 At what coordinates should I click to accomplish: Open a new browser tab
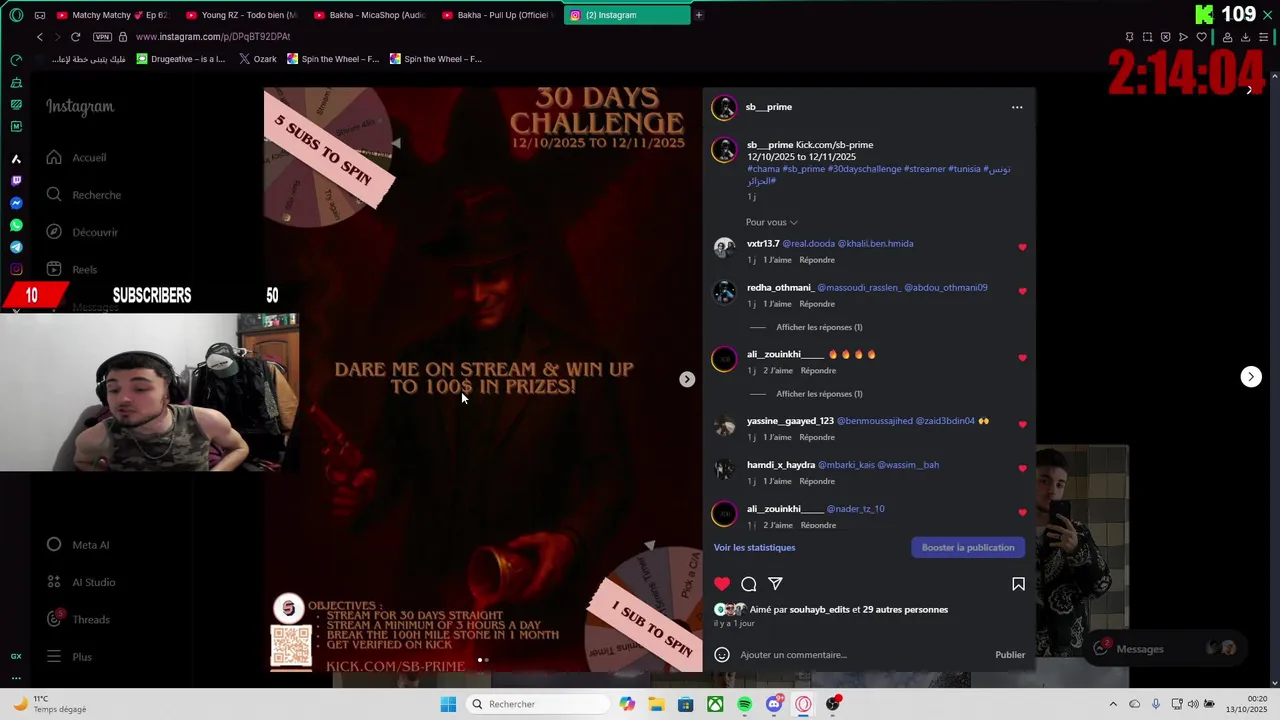tap(699, 15)
